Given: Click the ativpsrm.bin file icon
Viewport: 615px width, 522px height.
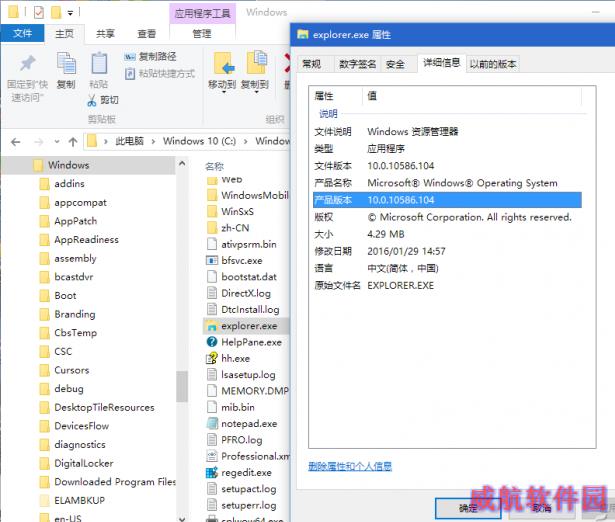Looking at the screenshot, I should coord(212,244).
